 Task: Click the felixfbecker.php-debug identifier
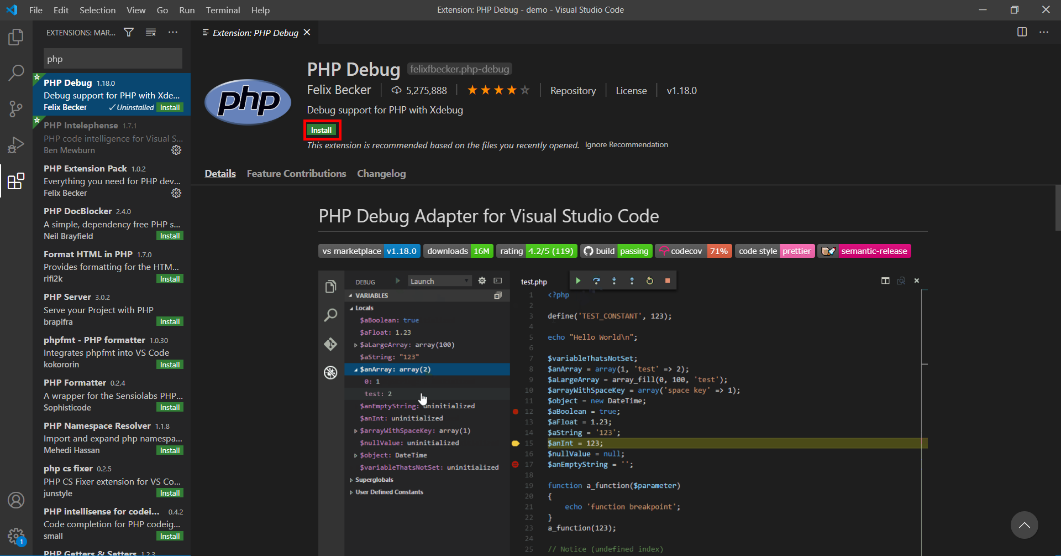pyautogui.click(x=459, y=69)
